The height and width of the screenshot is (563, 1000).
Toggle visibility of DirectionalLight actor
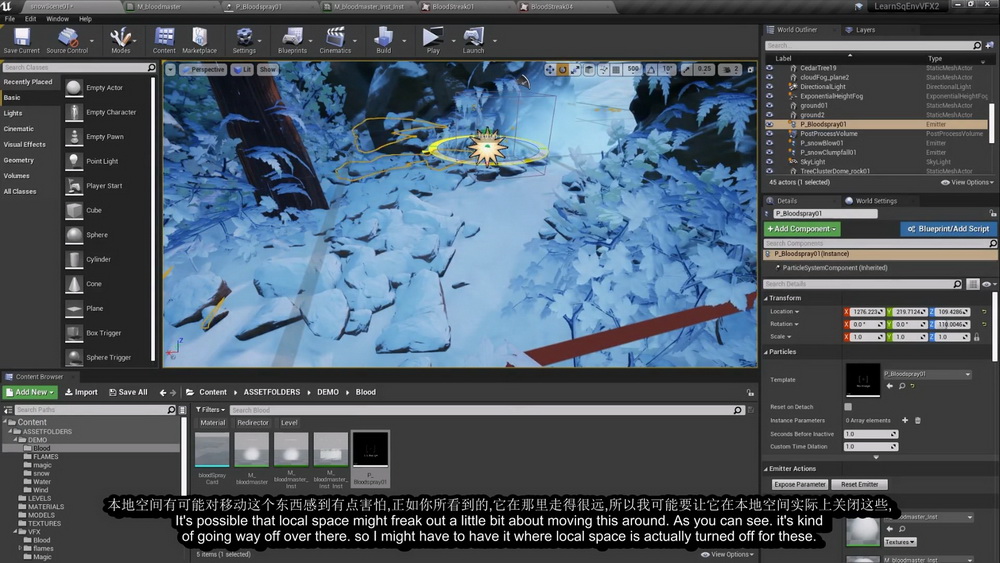770,87
